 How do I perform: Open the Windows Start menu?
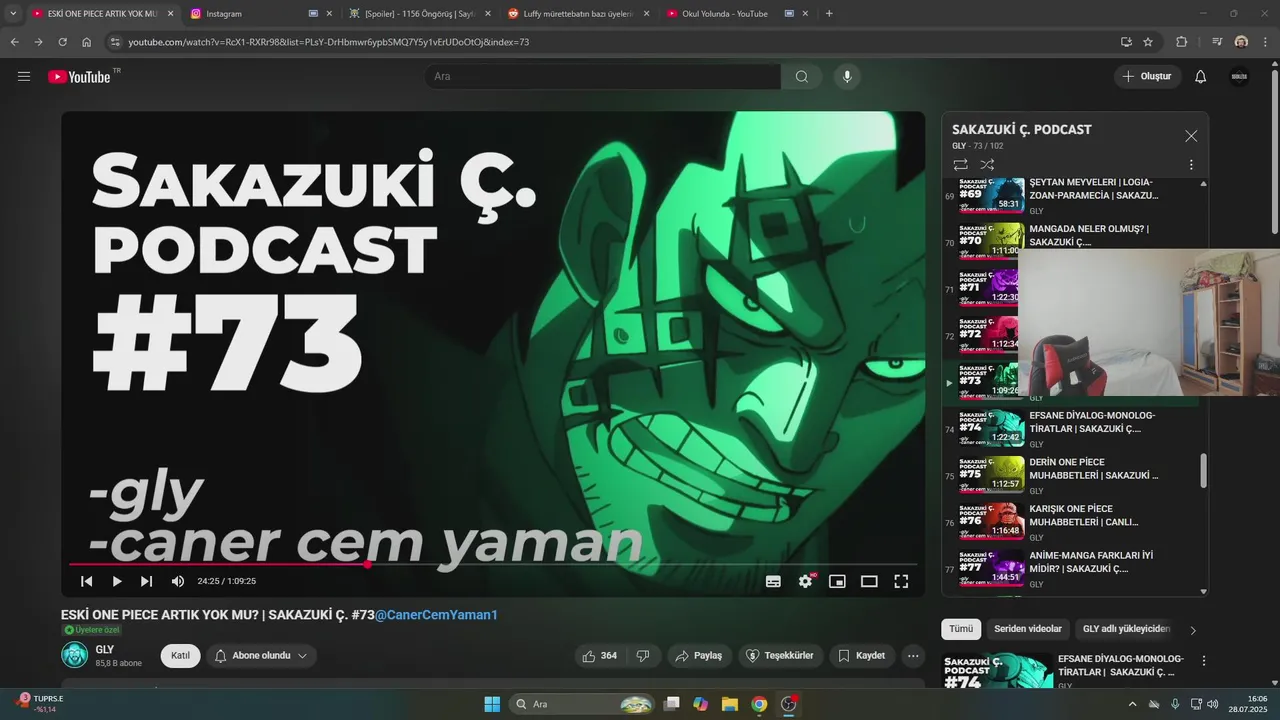tap(492, 704)
